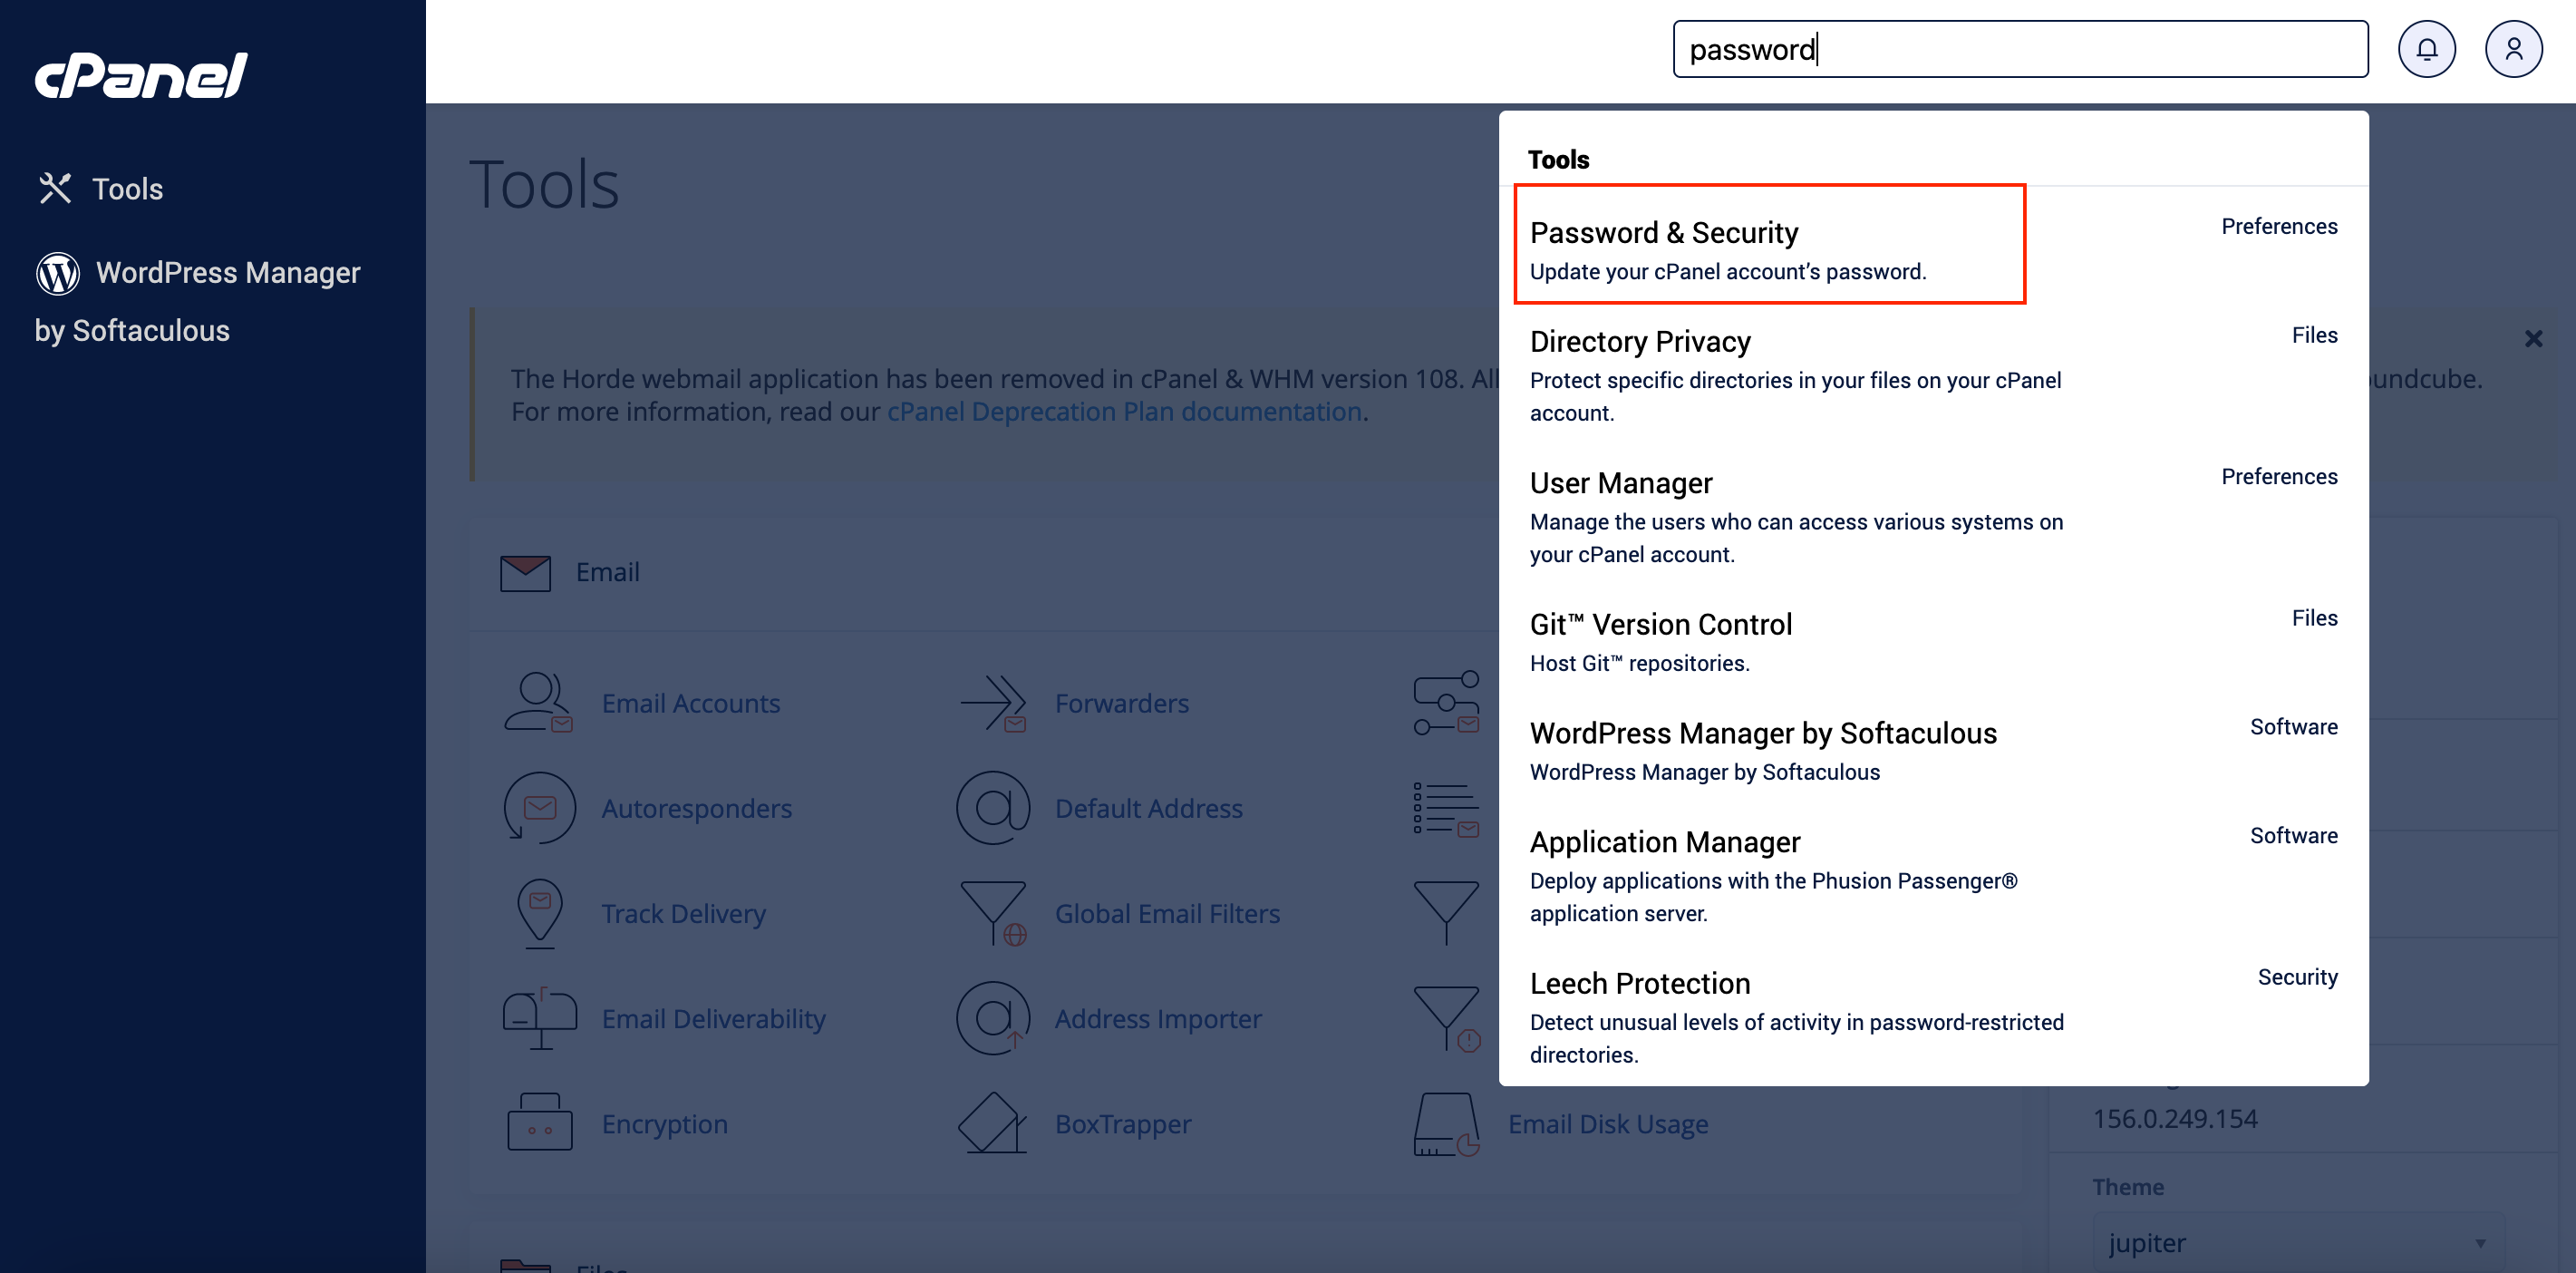This screenshot has width=2576, height=1273.
Task: Open cPanel Deprecation Plan documentation link
Action: coord(1124,412)
